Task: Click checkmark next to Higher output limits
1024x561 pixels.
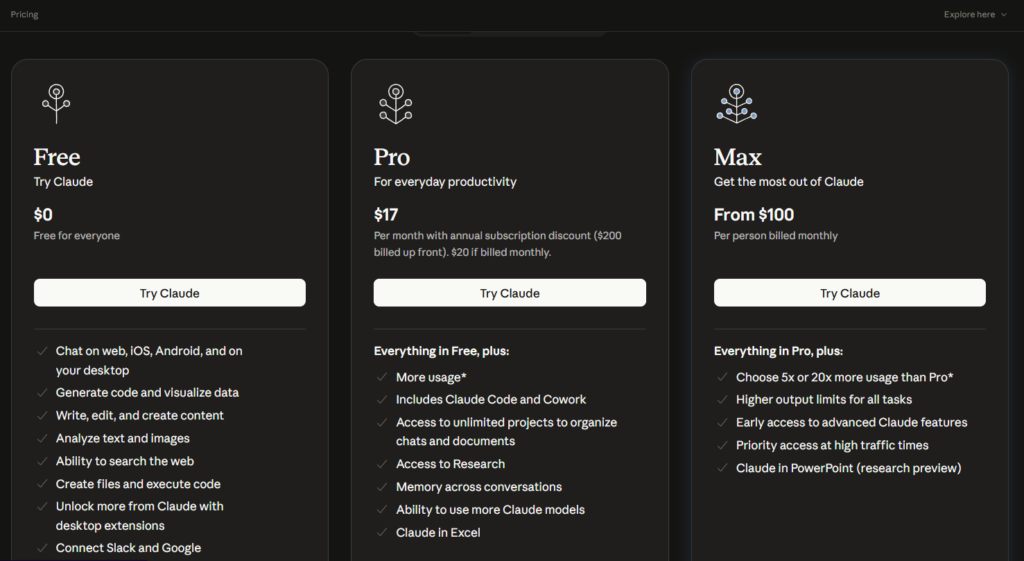Action: (x=722, y=400)
